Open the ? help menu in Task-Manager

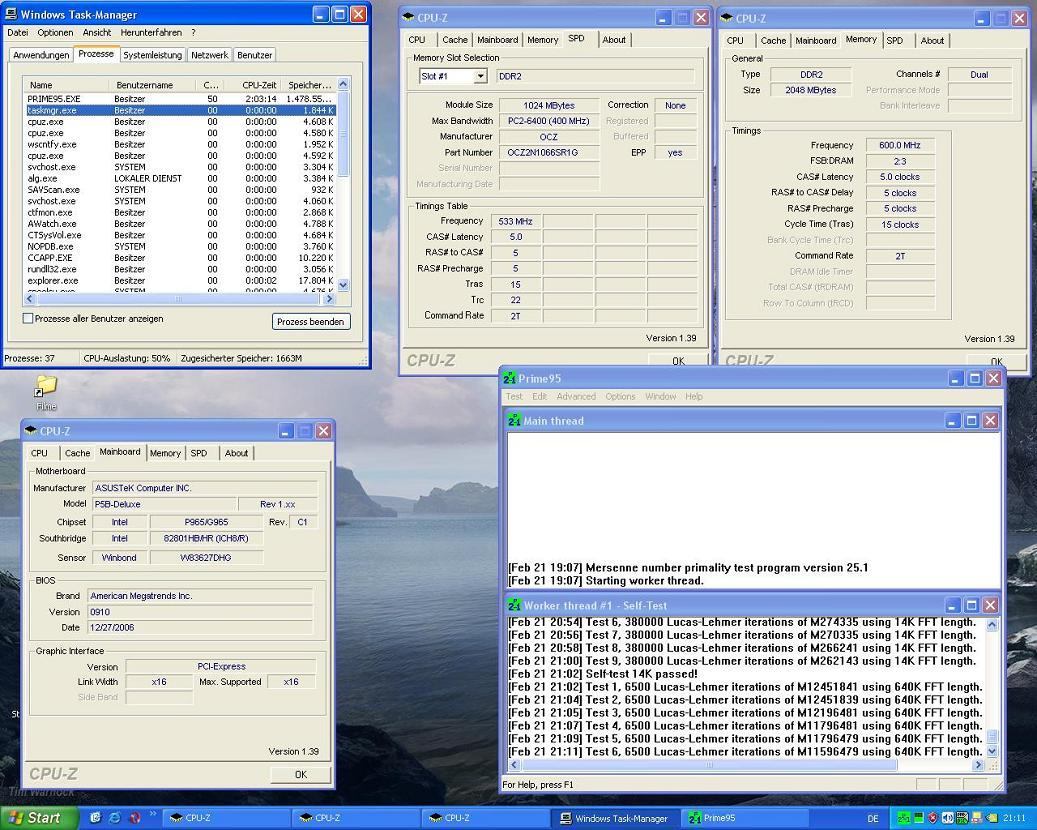coord(193,32)
